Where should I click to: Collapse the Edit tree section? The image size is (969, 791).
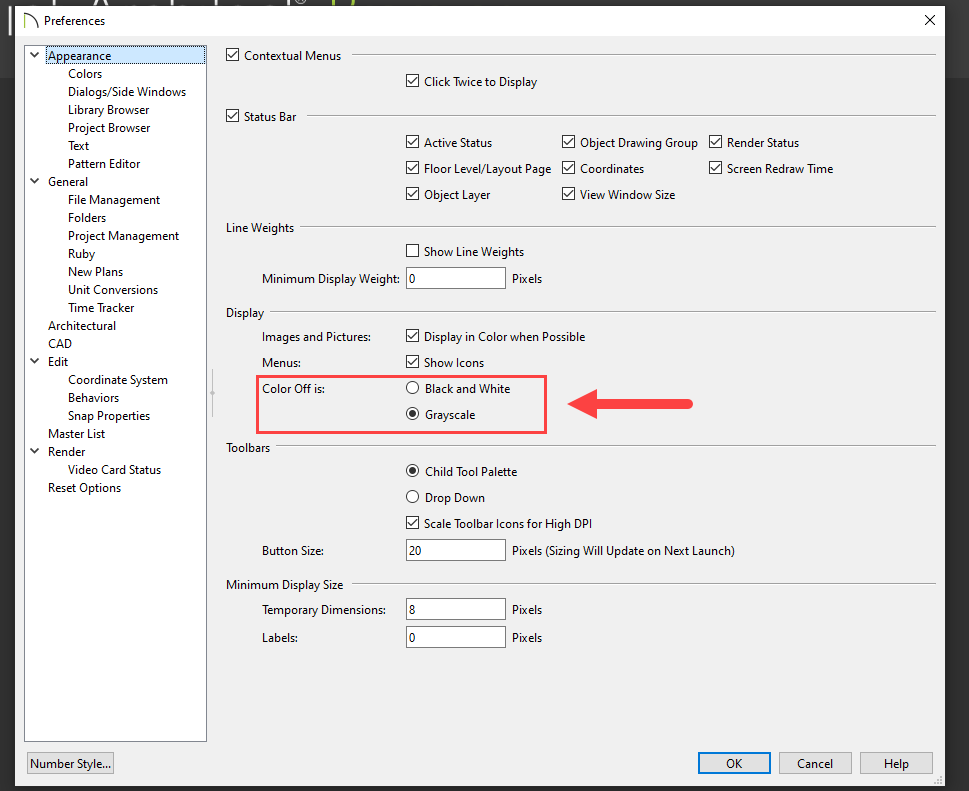[x=37, y=362]
